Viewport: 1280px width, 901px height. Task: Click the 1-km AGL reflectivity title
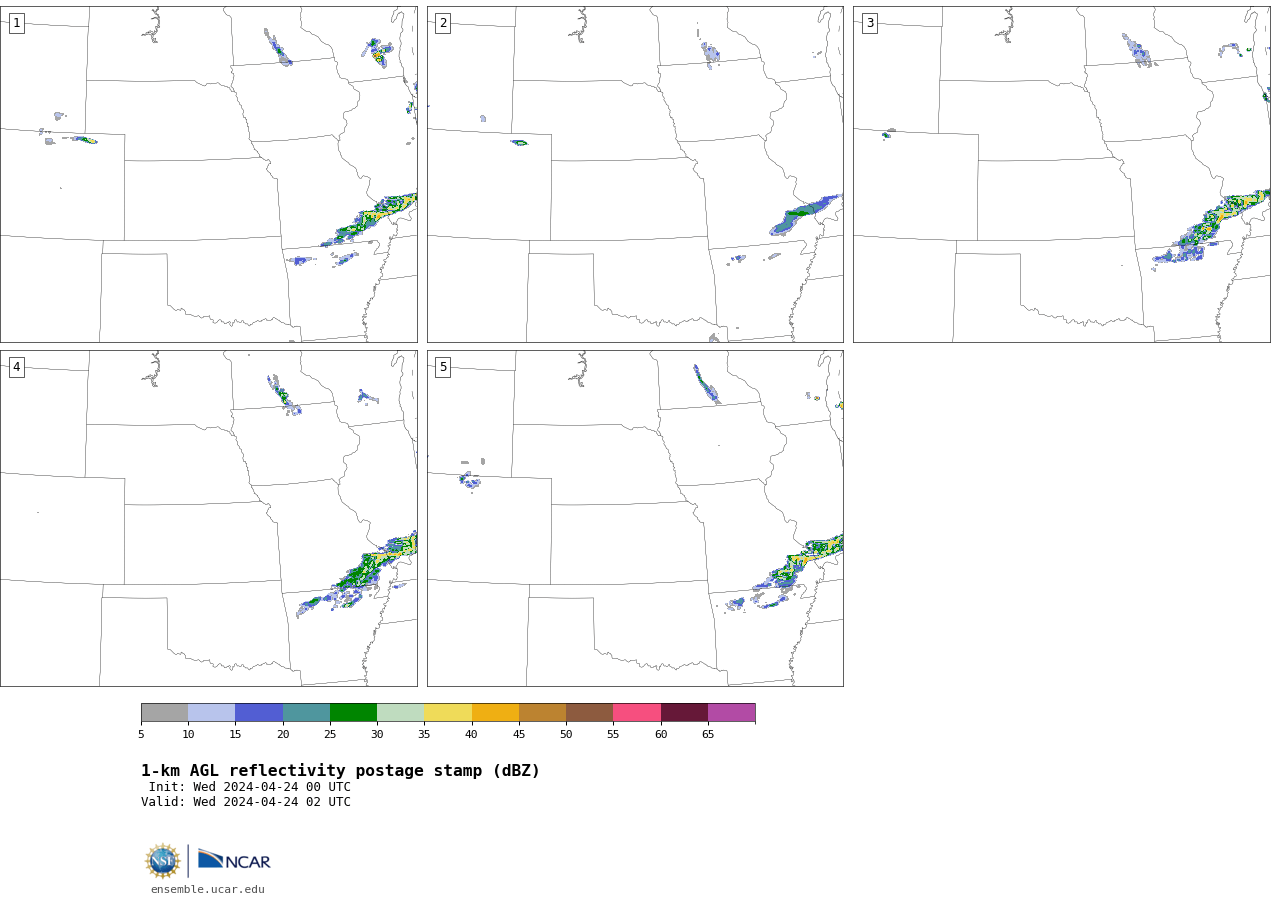pyautogui.click(x=340, y=771)
